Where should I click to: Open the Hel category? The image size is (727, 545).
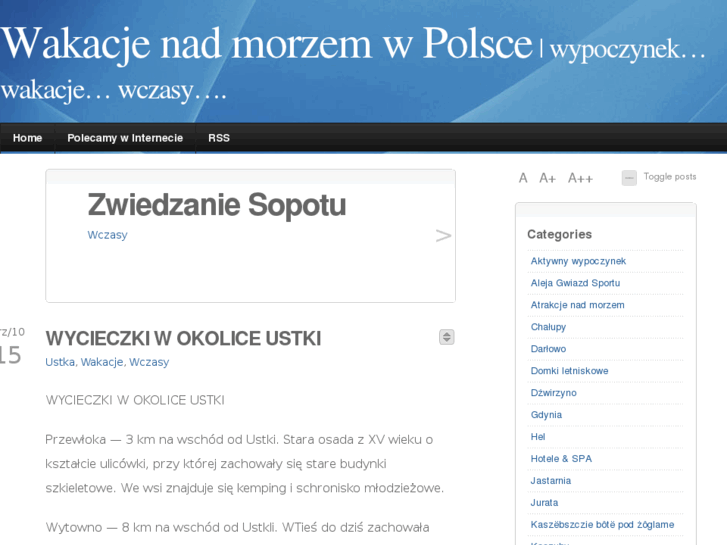538,436
